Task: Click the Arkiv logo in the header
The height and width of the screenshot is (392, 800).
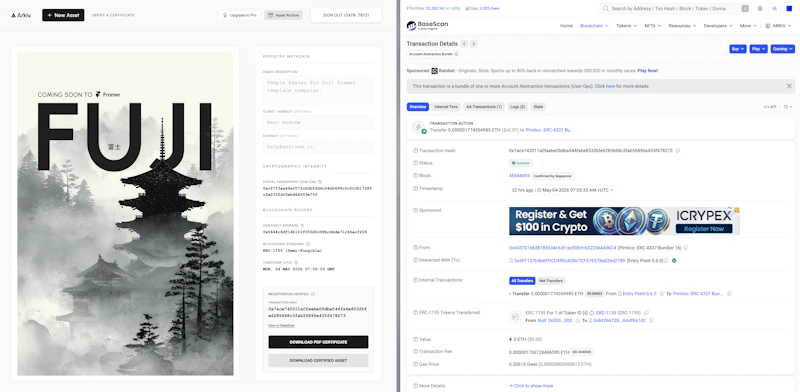Action: (x=21, y=15)
